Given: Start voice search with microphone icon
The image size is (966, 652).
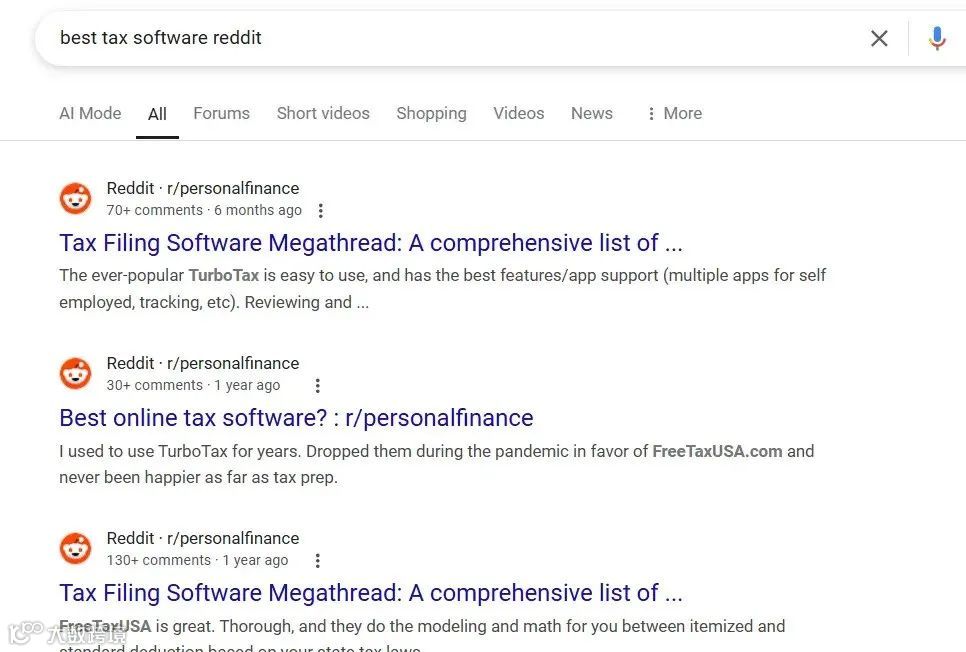Looking at the screenshot, I should (x=937, y=38).
